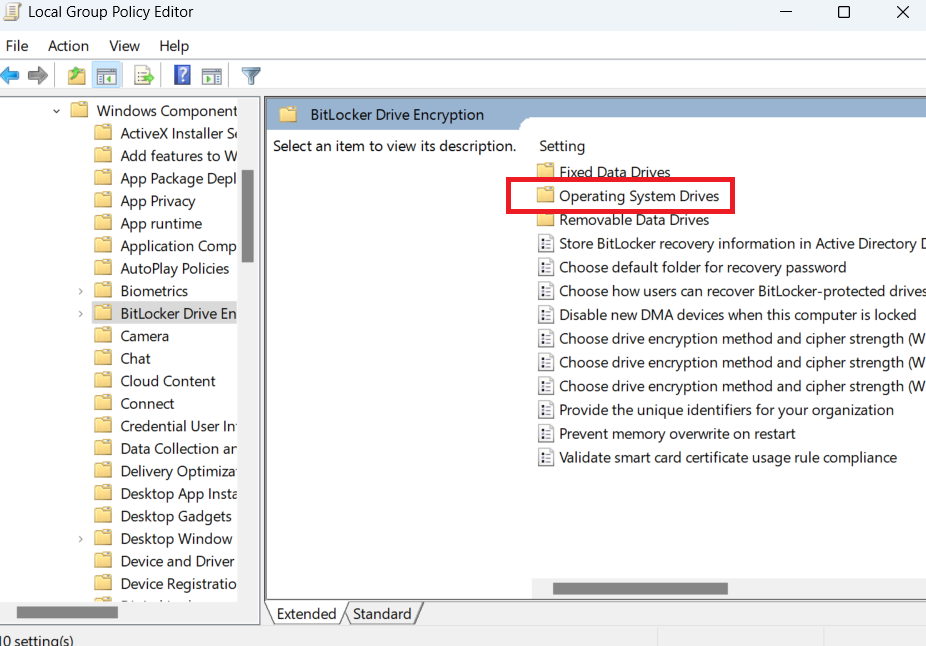Select Choose default folder for recovery password
926x646 pixels.
pyautogui.click(x=702, y=267)
